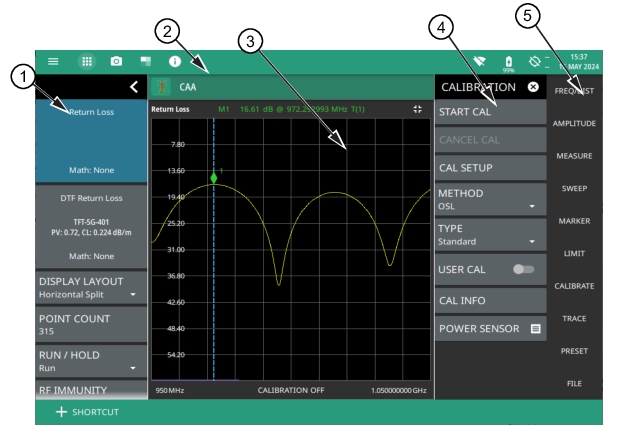633x433 pixels.
Task: Click the expand trace view icon
Action: [416, 108]
